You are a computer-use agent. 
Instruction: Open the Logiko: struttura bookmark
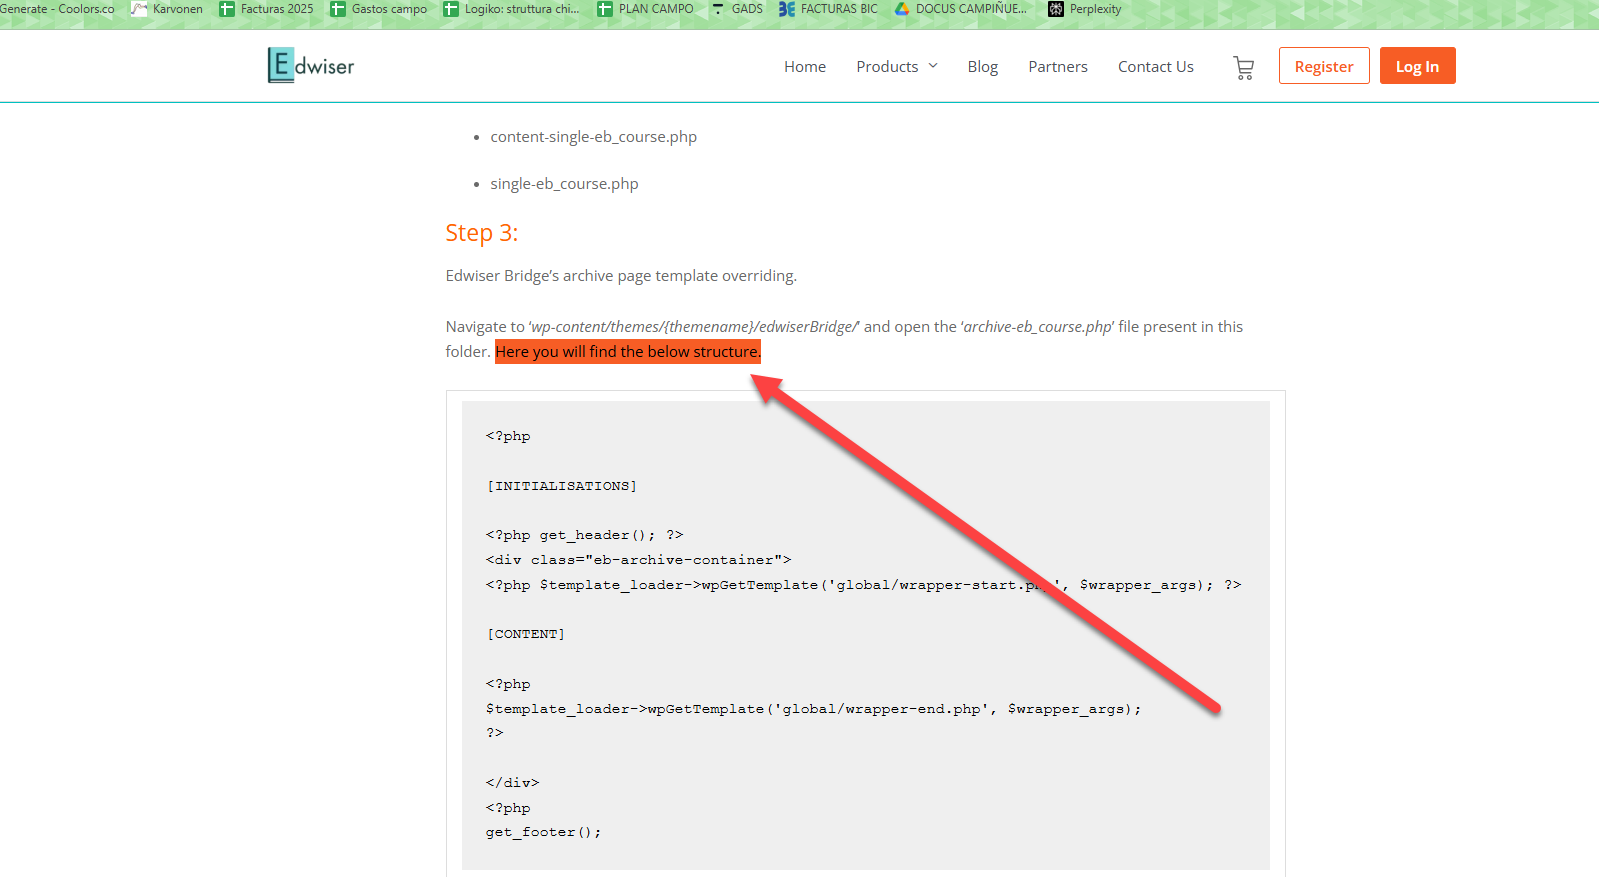[511, 9]
